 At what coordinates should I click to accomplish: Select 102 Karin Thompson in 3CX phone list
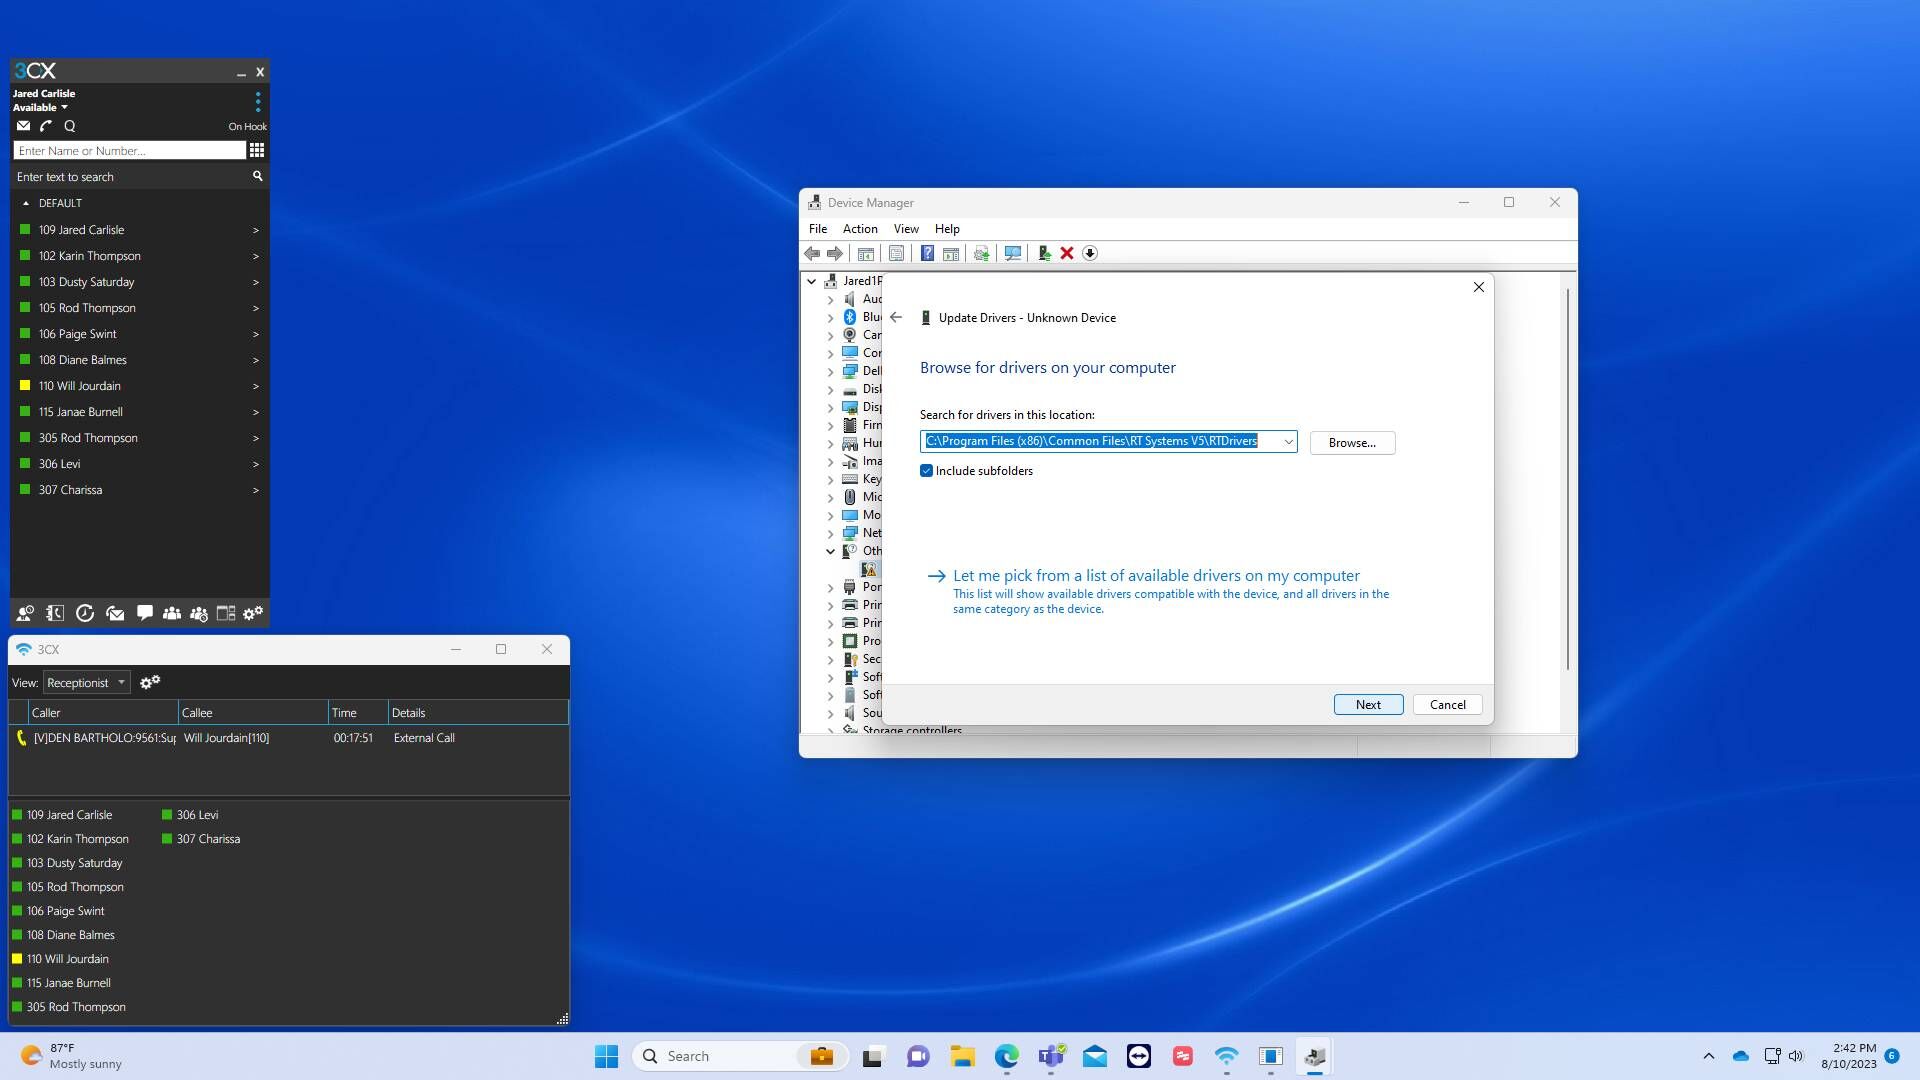[x=139, y=256]
